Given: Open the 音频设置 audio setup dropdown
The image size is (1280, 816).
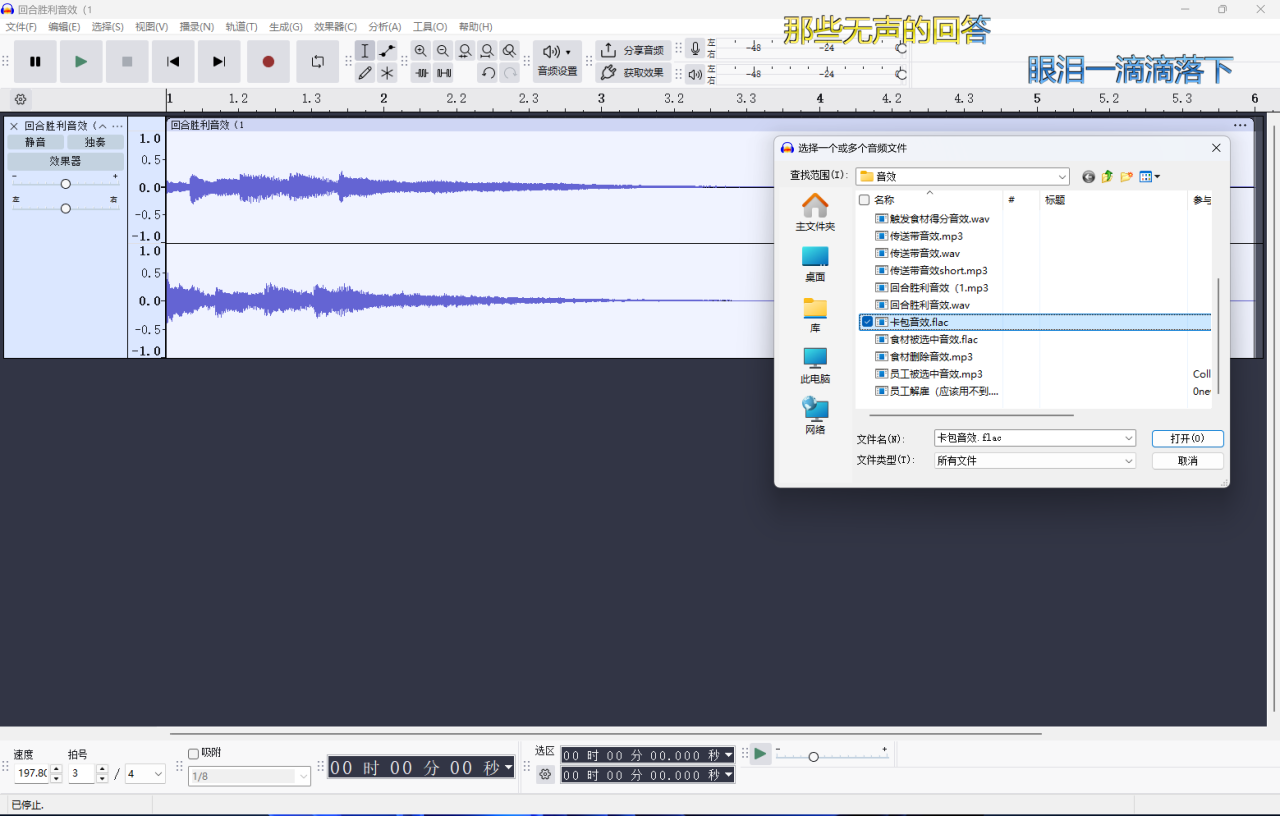Looking at the screenshot, I should click(557, 61).
